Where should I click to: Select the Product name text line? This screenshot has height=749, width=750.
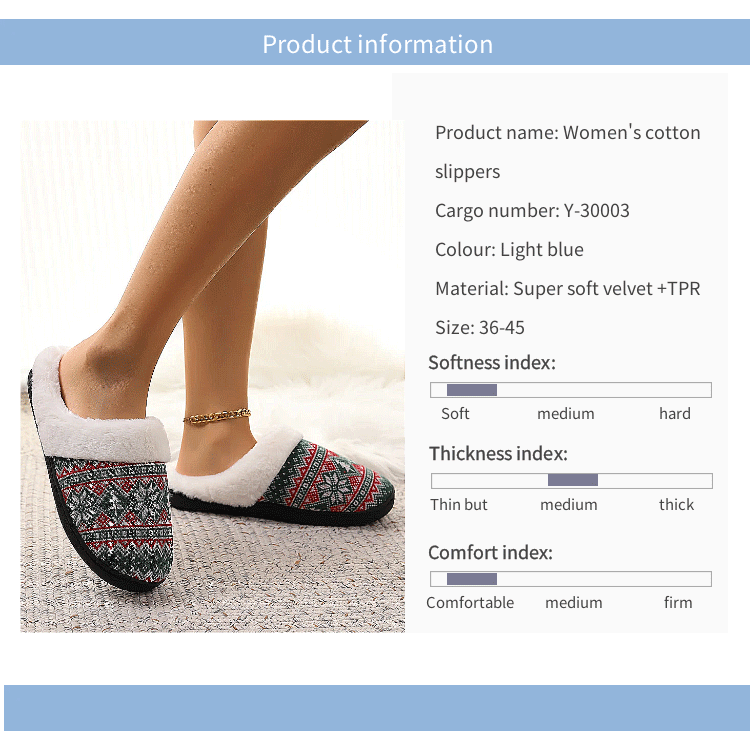[x=567, y=152]
